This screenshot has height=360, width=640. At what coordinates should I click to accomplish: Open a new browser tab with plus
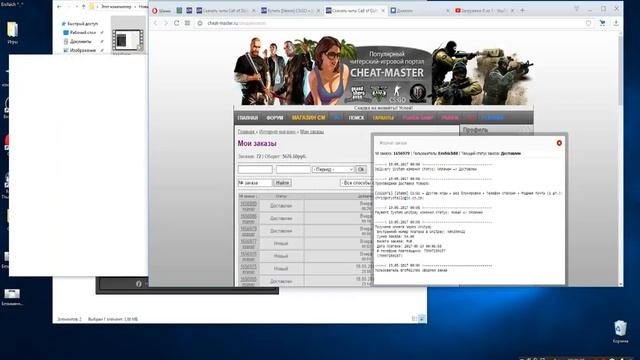pos(522,11)
